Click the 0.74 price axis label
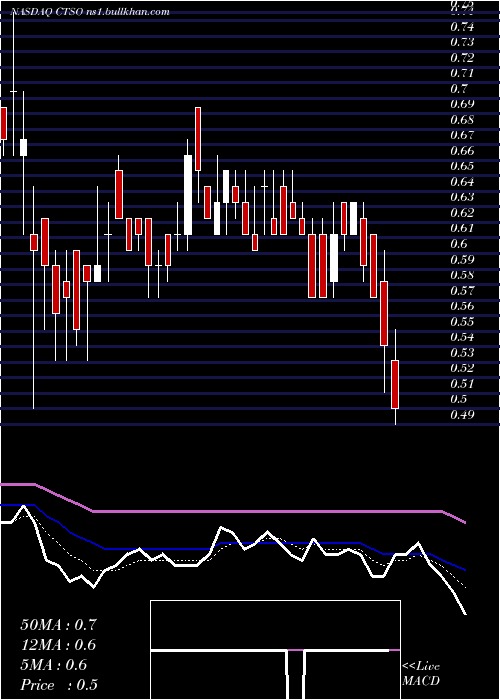Viewport: 500px width, 700px height. tap(462, 27)
